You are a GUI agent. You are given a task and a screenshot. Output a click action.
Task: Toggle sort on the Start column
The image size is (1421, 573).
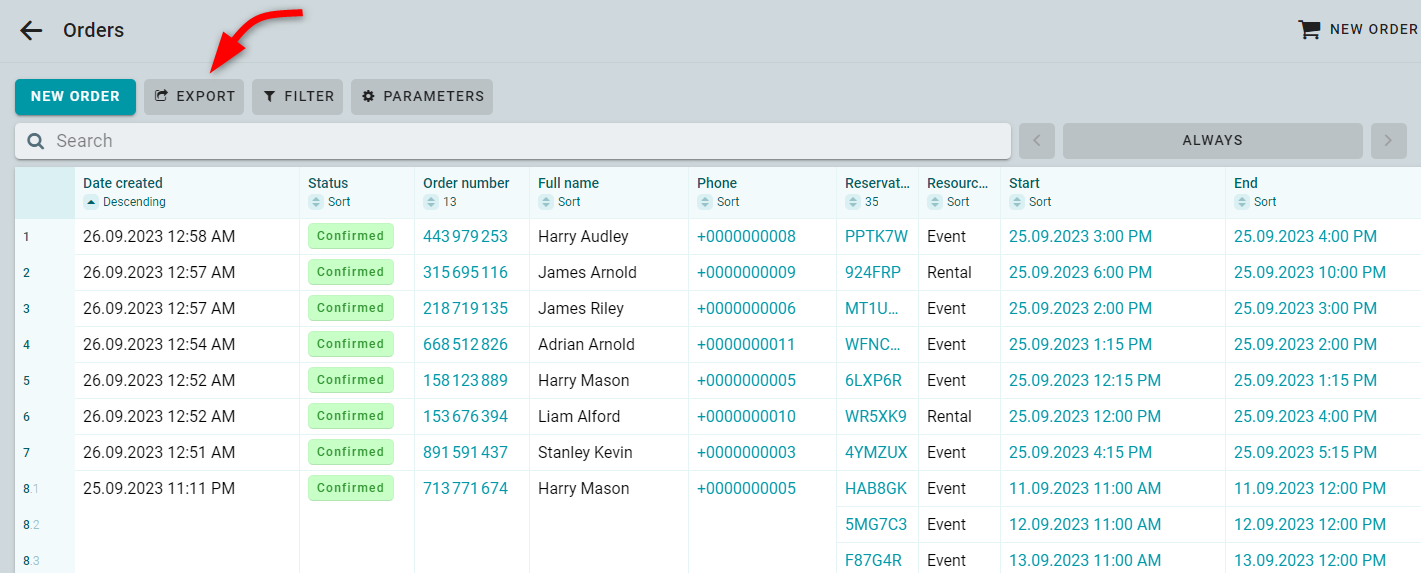tap(1016, 202)
